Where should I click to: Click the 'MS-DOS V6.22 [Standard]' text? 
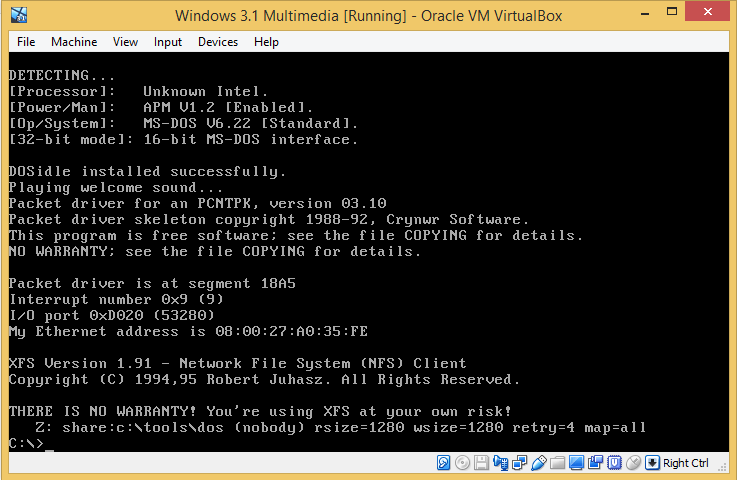click(251, 124)
